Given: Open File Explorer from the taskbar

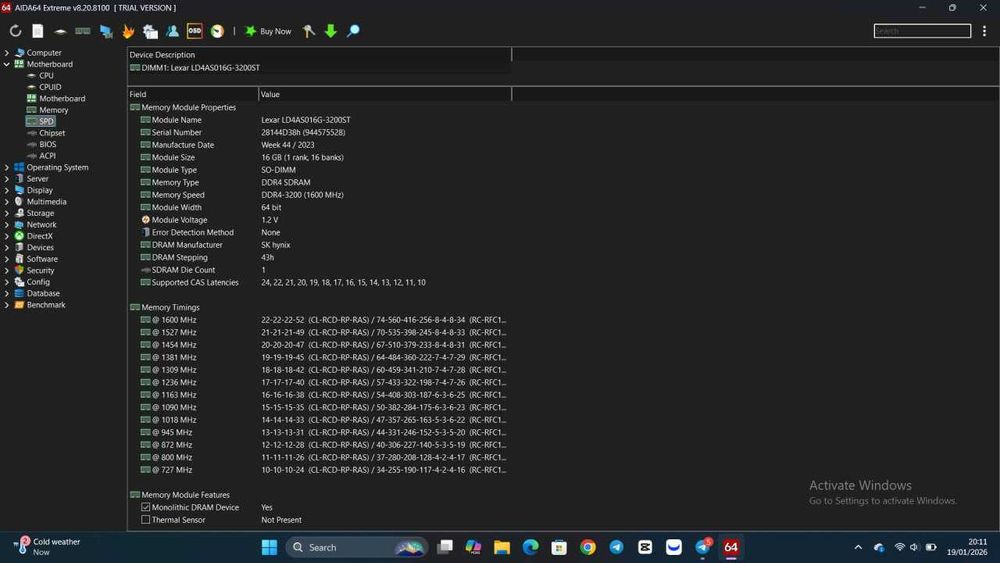Looking at the screenshot, I should coord(502,547).
